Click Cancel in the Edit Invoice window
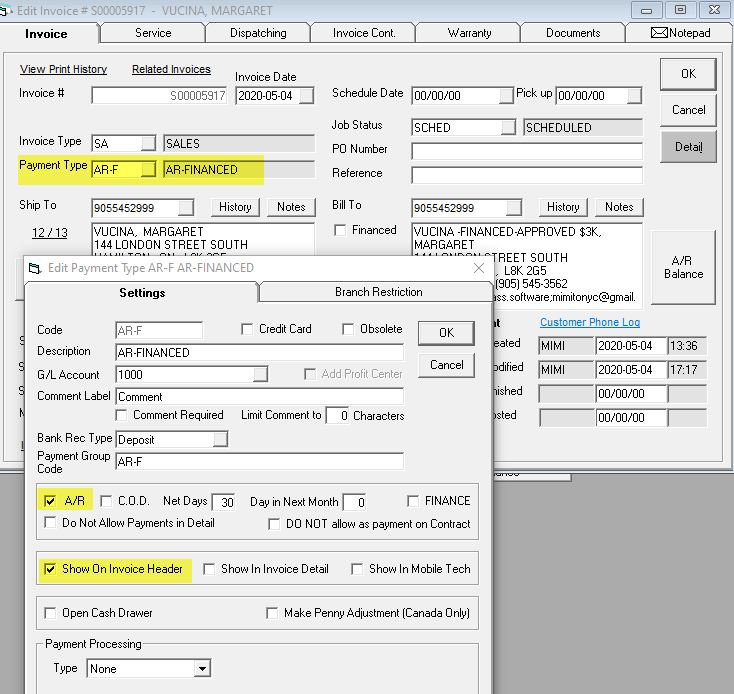734x694 pixels. [x=688, y=110]
